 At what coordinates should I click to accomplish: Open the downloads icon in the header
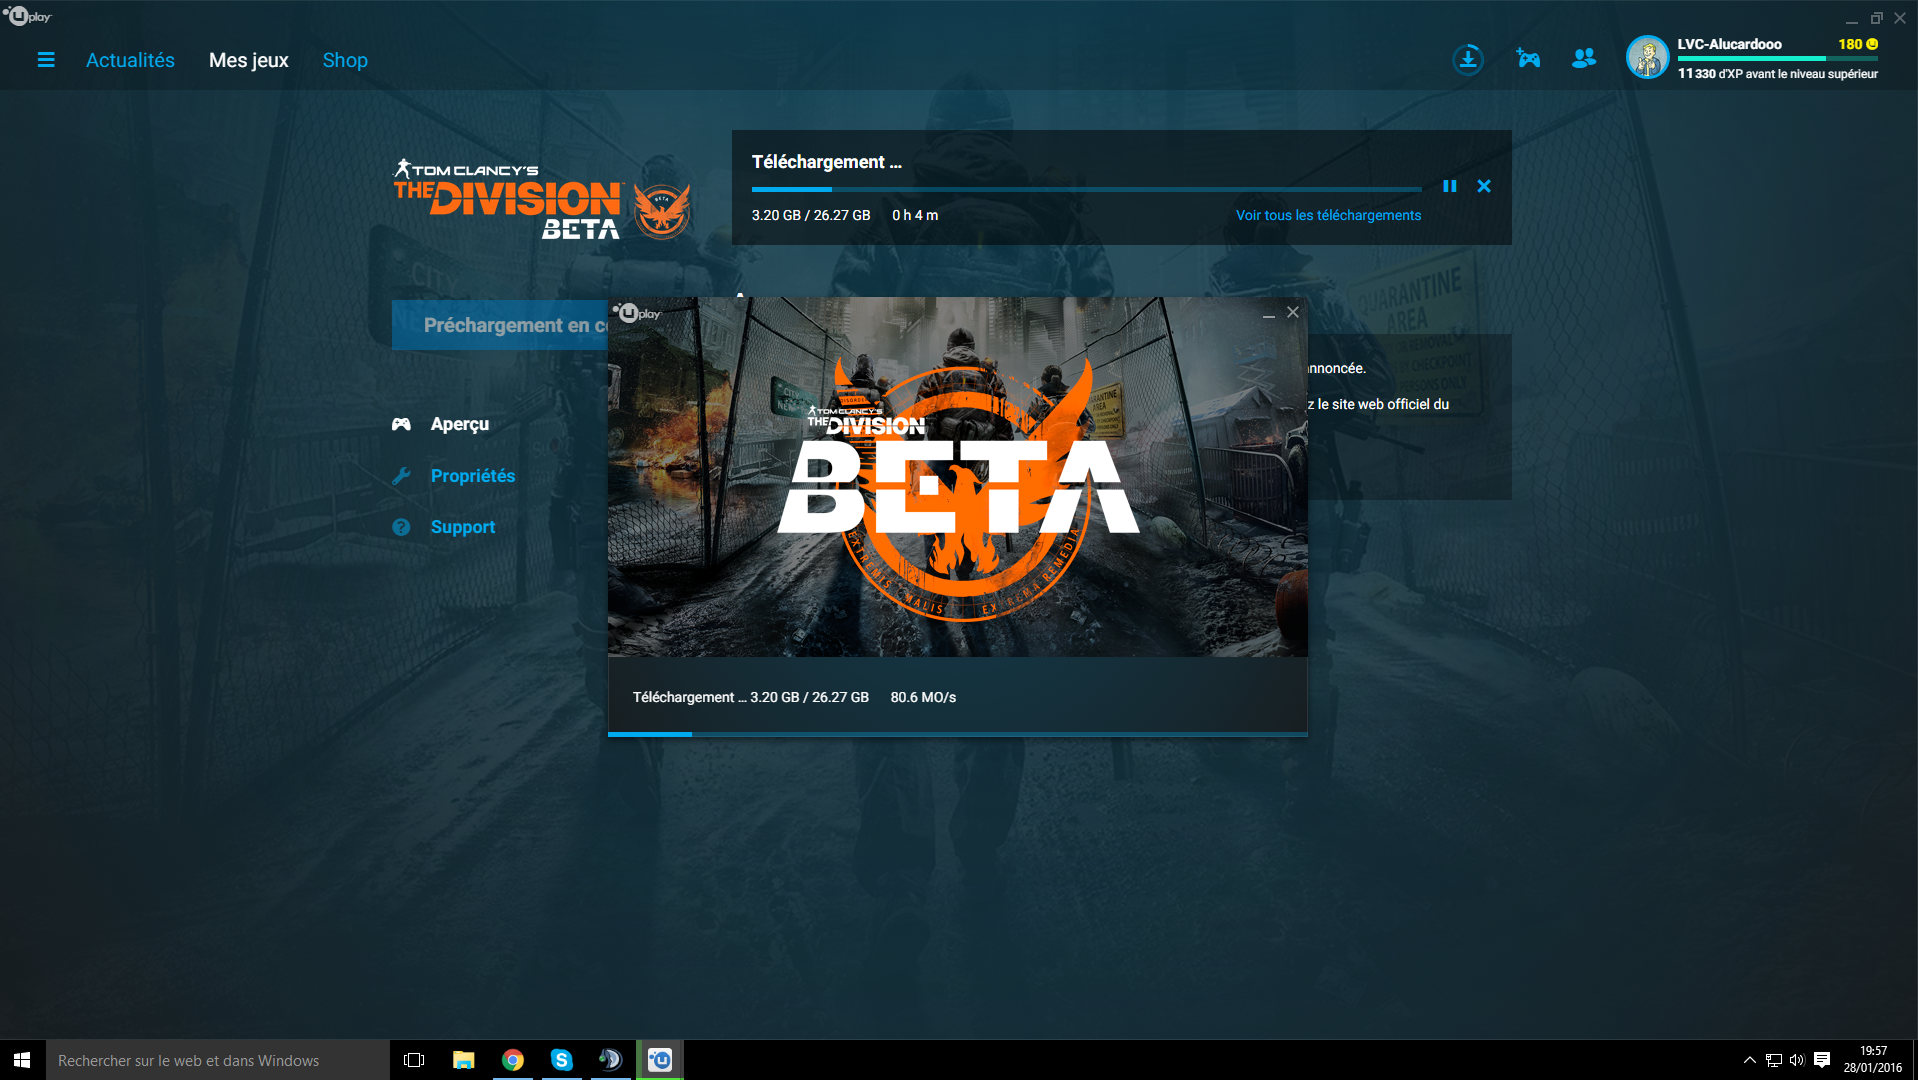point(1467,59)
